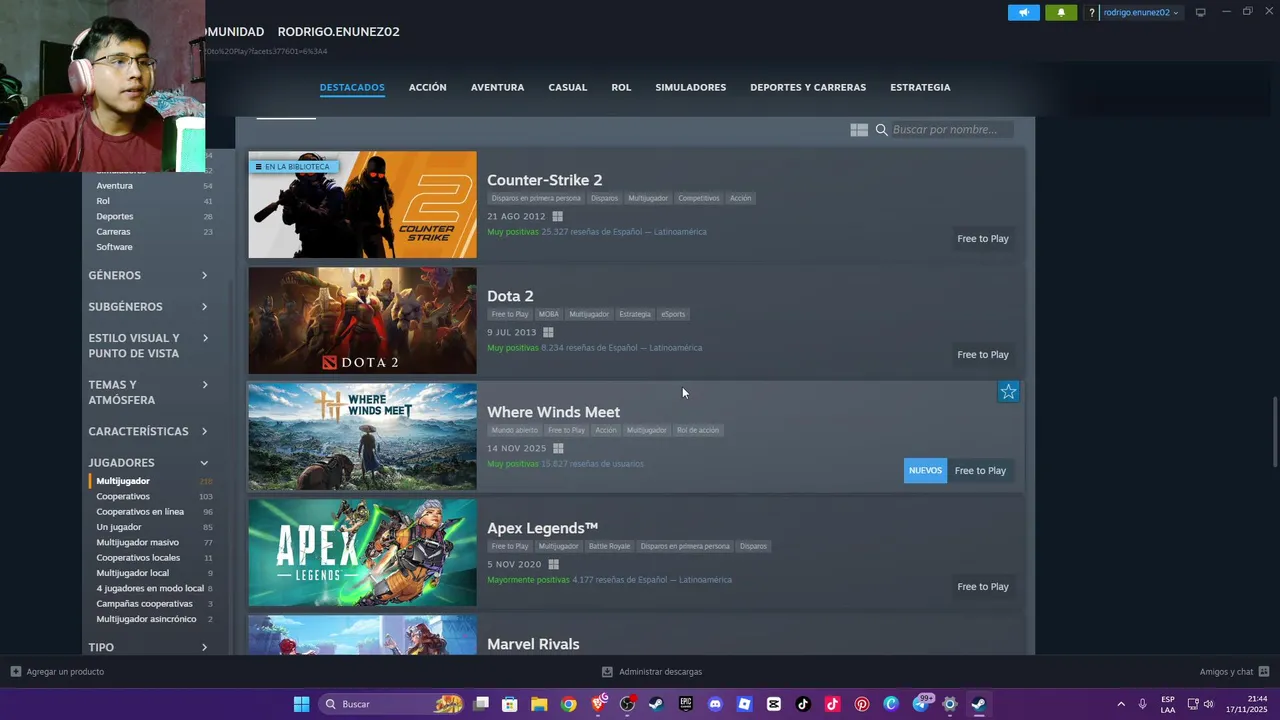1280x720 pixels.
Task: Click Agregar un producto at bottom left
Action: (x=57, y=672)
